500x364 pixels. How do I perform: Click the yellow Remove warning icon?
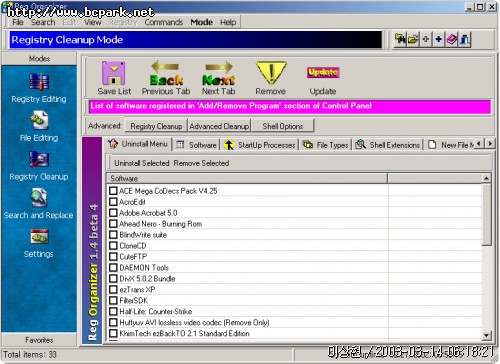coord(271,72)
